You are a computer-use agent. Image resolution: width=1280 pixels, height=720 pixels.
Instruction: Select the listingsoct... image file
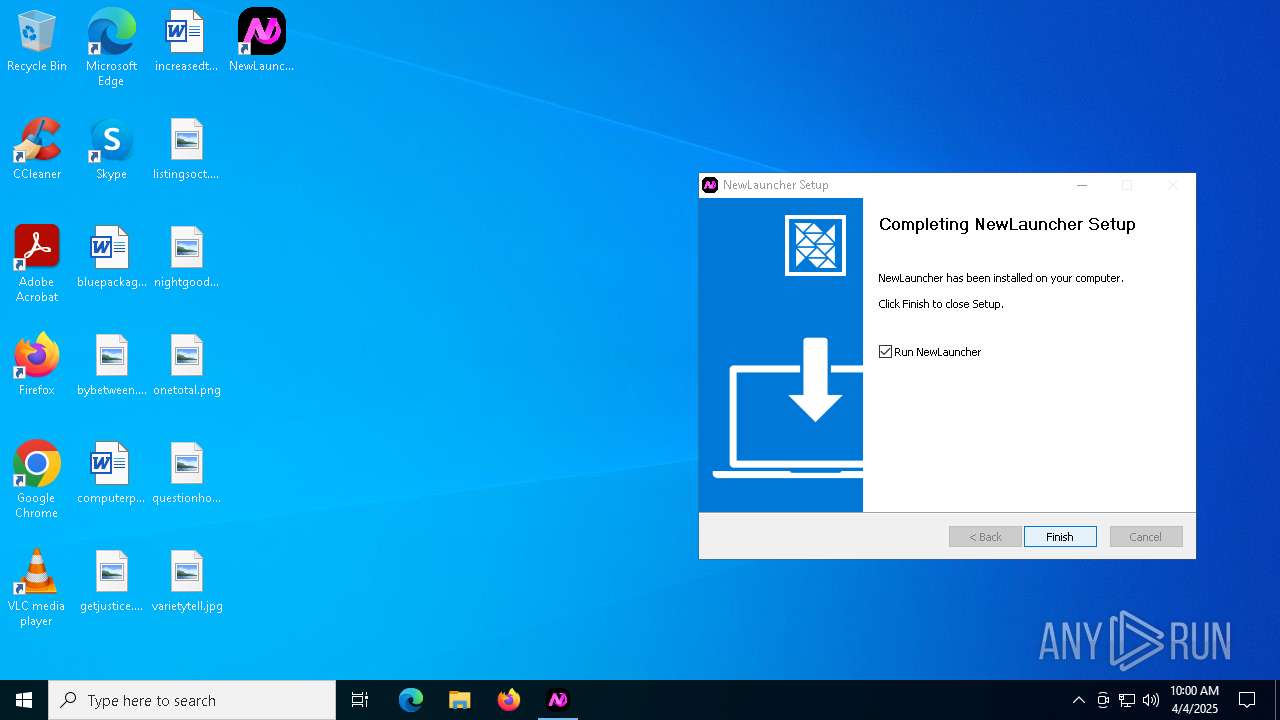(x=186, y=150)
